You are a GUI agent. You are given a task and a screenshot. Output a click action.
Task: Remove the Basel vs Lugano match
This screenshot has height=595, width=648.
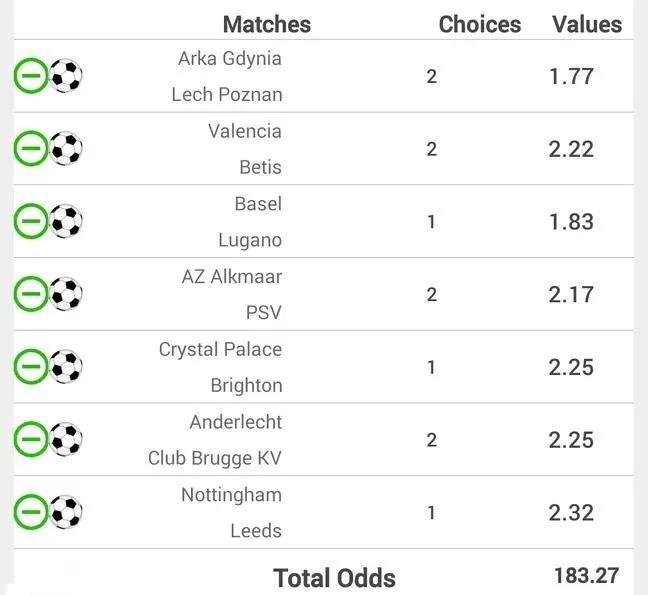coord(30,221)
